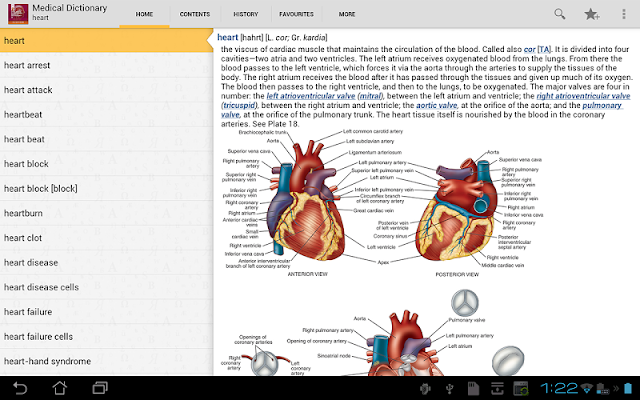Open the 'left atrioventricular valve' link
The height and width of the screenshot is (400, 640).
(311, 96)
